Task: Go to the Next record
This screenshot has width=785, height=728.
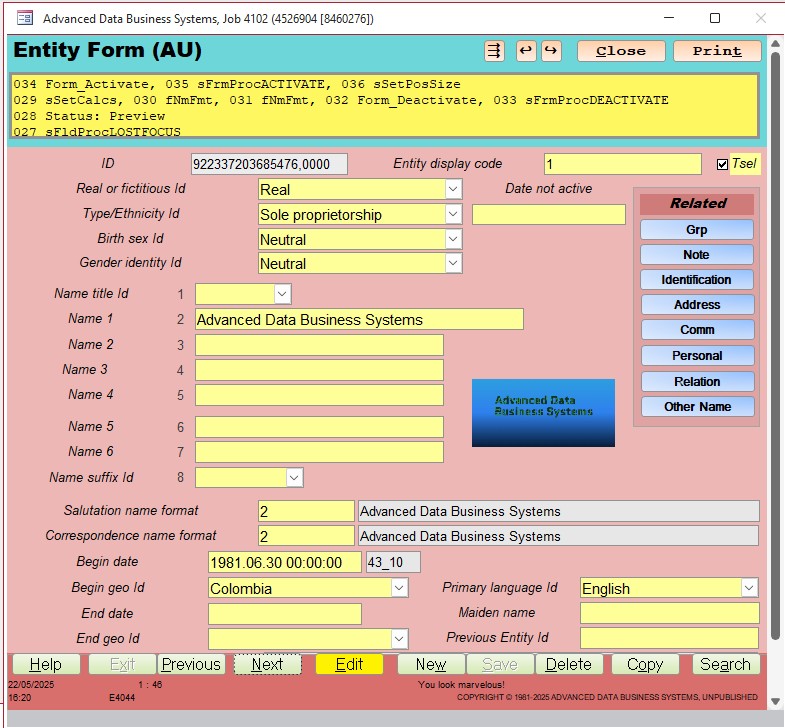Action: [267, 664]
